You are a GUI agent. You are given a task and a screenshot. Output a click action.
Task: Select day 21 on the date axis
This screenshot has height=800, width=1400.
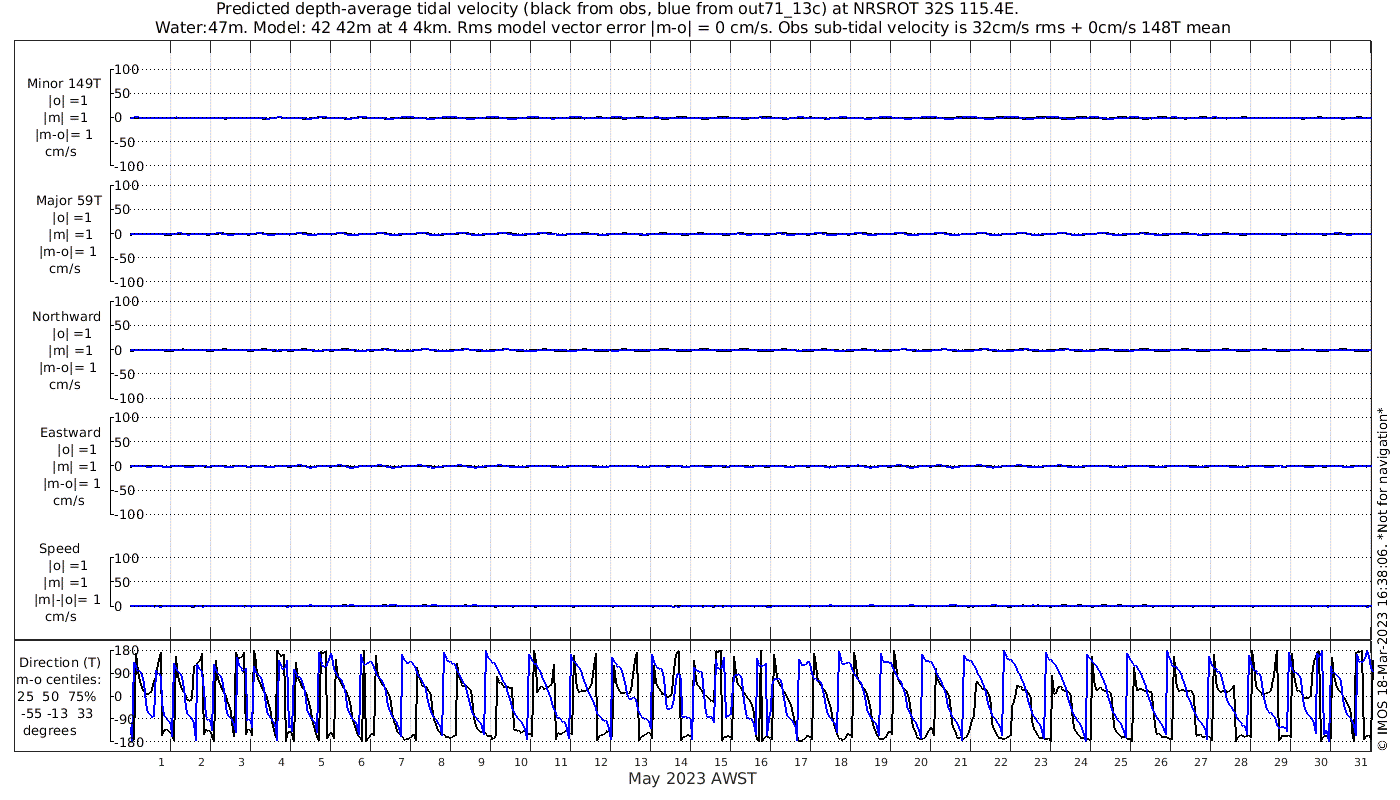(961, 762)
